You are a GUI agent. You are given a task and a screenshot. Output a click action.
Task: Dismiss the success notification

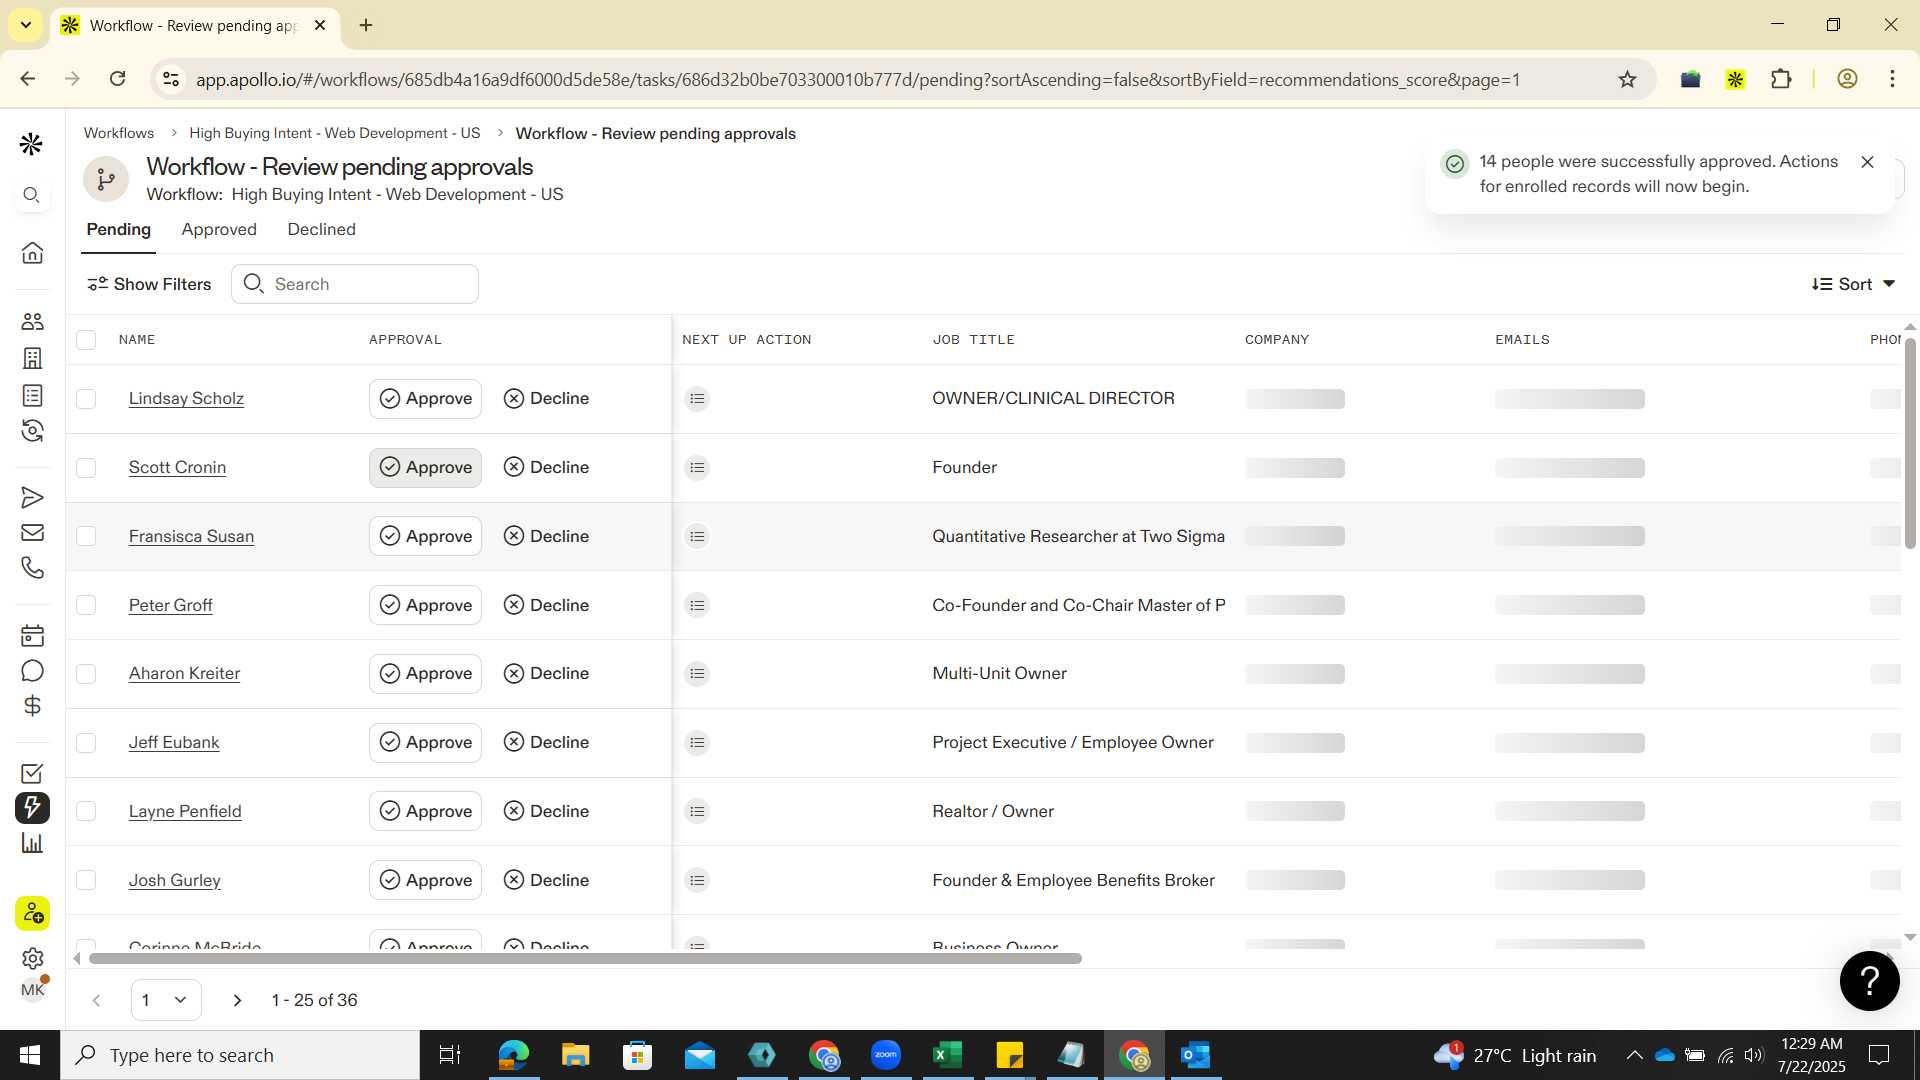click(x=1867, y=162)
